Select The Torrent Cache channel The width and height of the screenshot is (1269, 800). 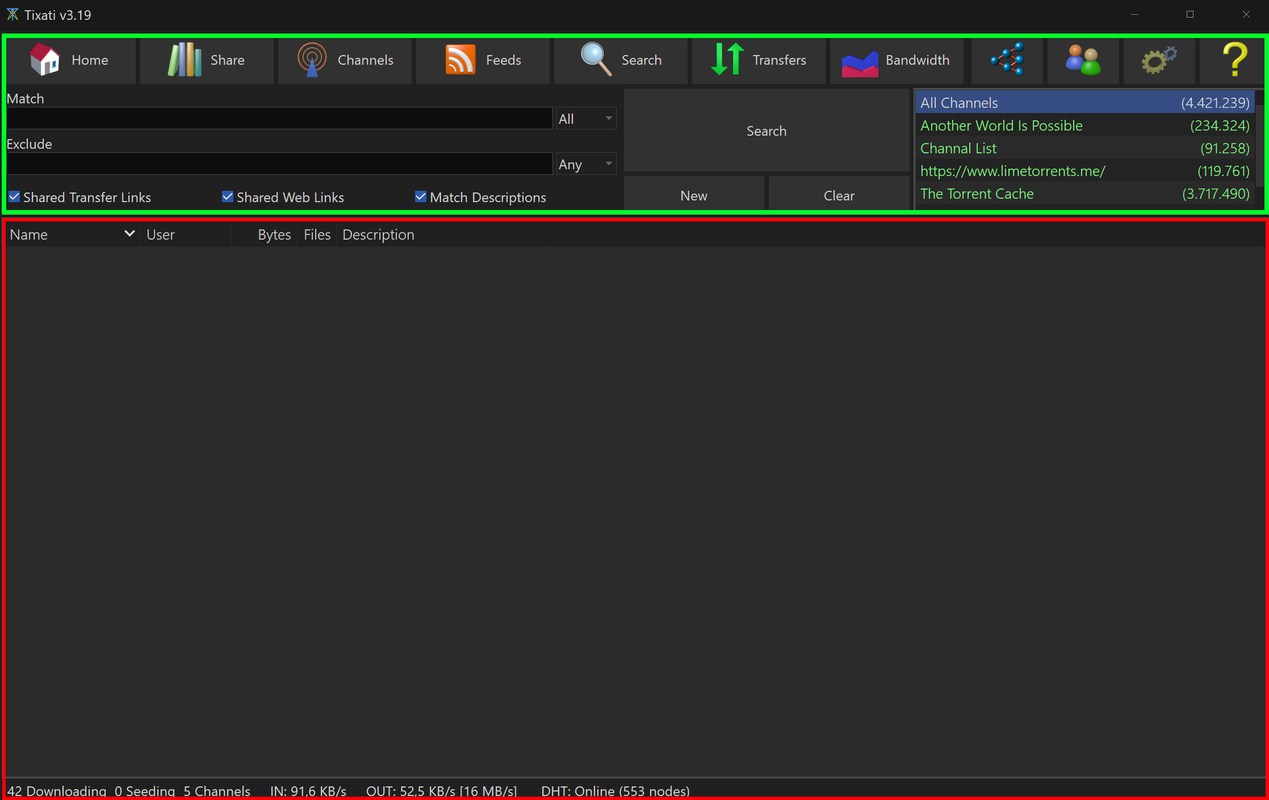tap(1085, 194)
